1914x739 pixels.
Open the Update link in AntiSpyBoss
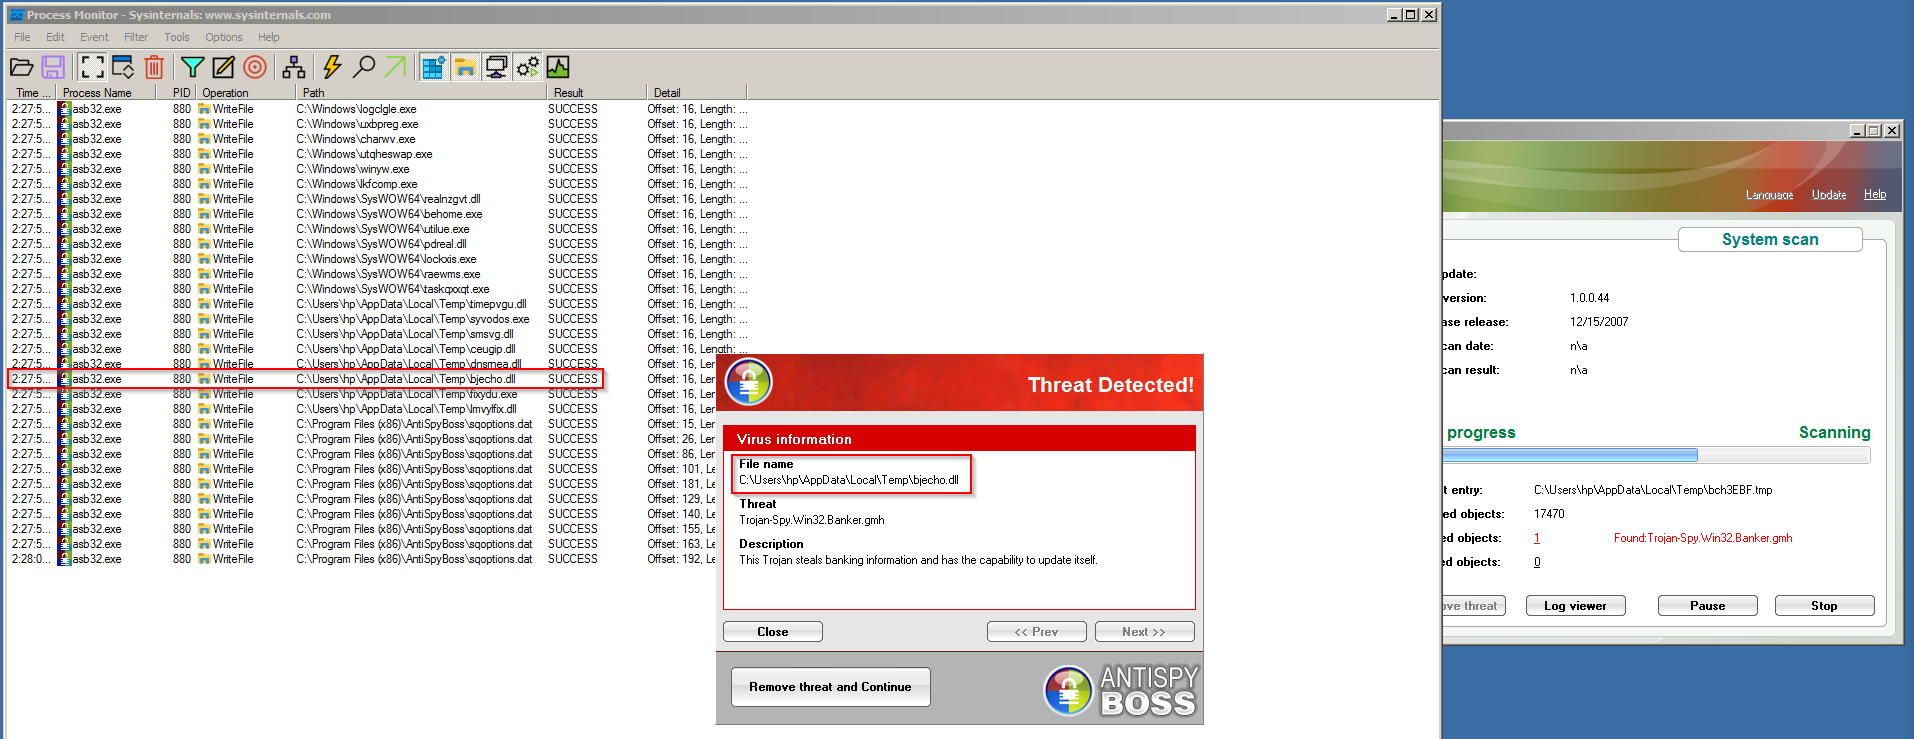(1829, 195)
